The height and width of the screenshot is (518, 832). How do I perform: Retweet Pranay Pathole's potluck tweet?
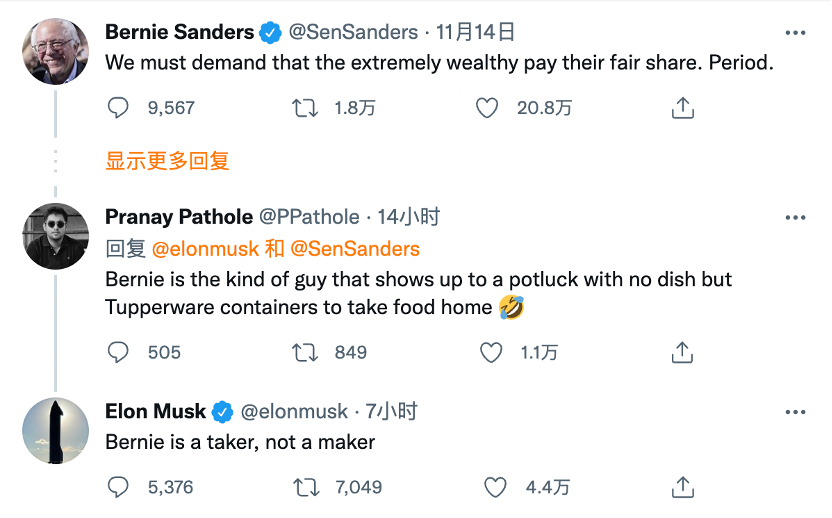(304, 352)
